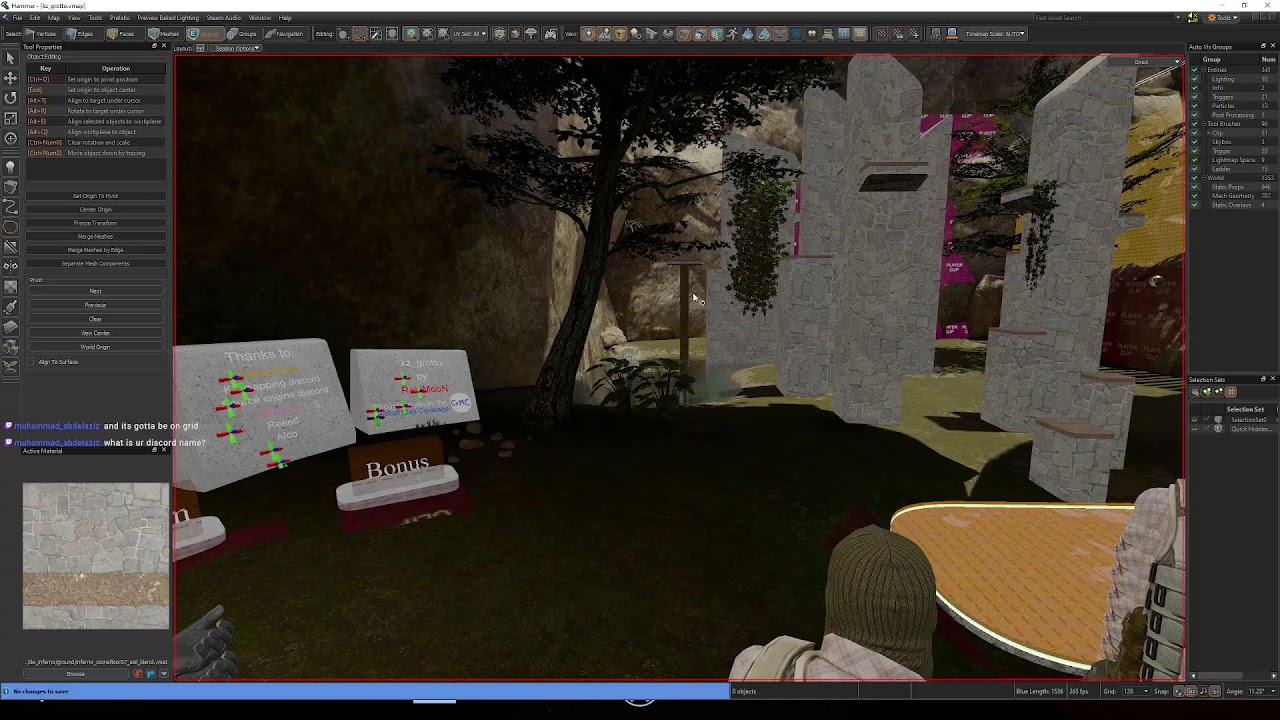1280x720 pixels.
Task: Open the Tools dropdown at top right
Action: click(1222, 17)
